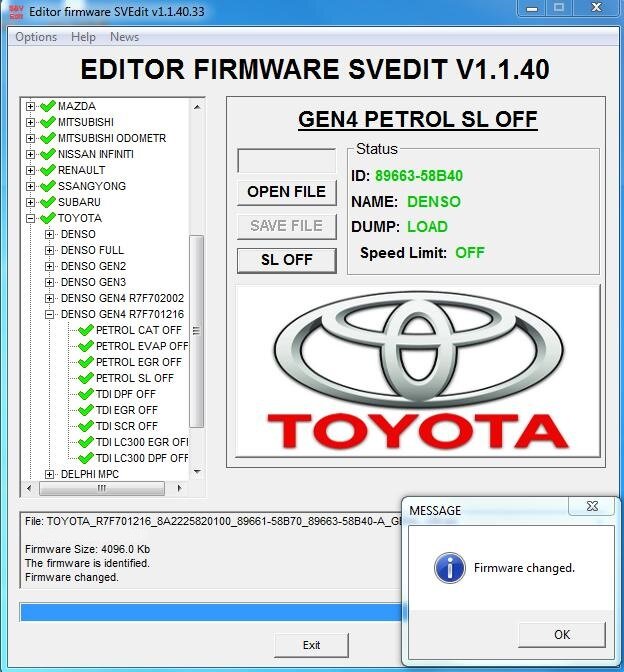Expand the SUBARU tree node
The image size is (624, 672).
pos(30,202)
